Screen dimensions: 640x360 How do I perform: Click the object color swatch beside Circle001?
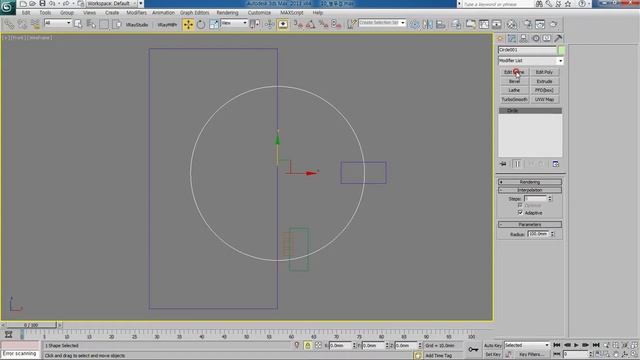(561, 50)
